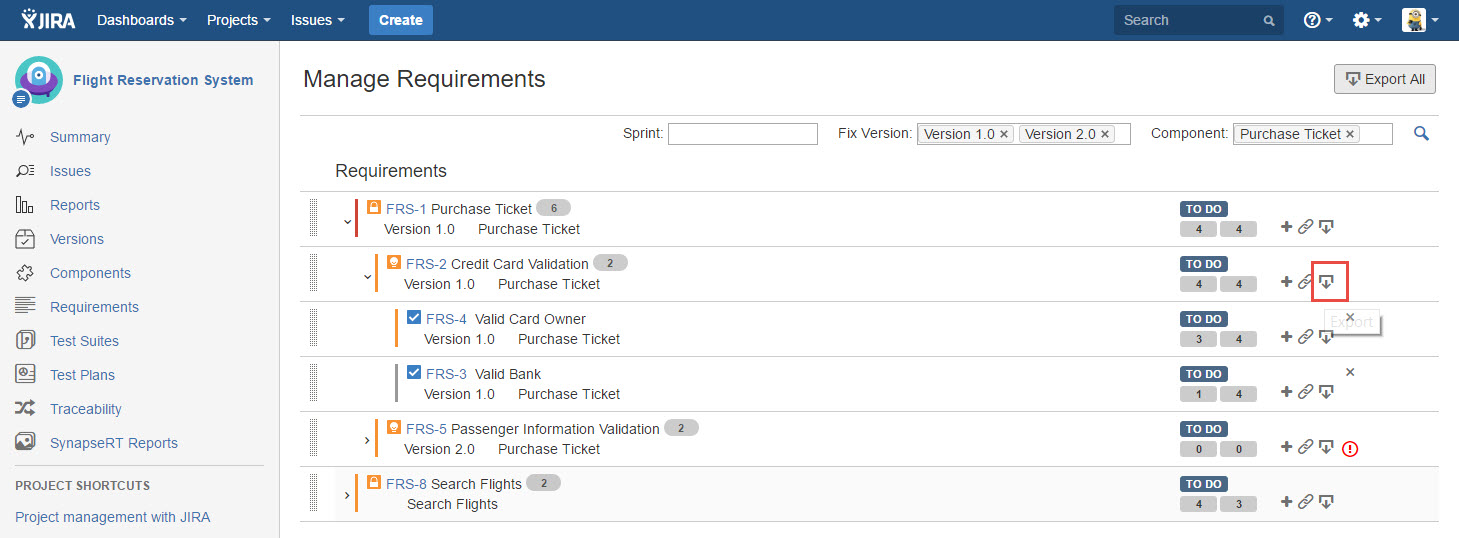Click the magnifier filter search icon
This screenshot has width=1459, height=538.
pos(1421,134)
